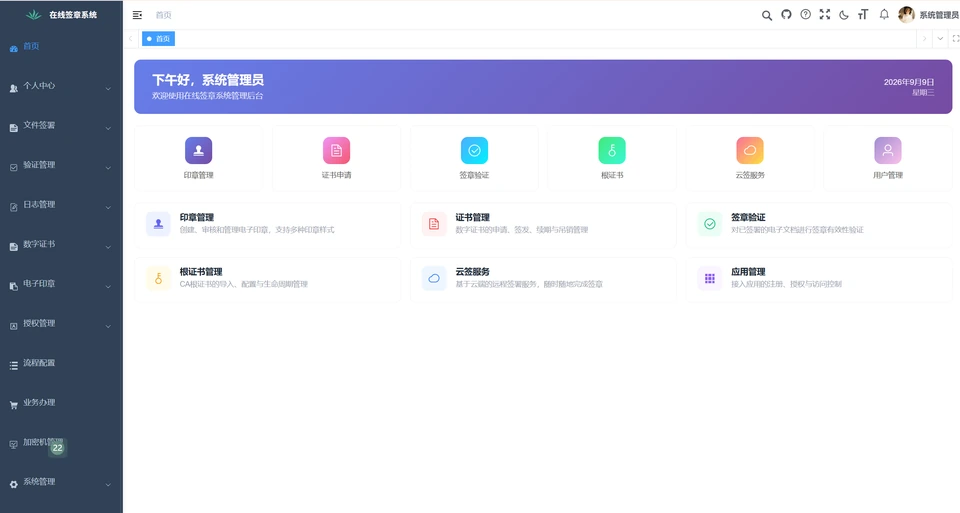Expand 日志管理 sidebar menu
Viewport: 960px width, 513px height.
61,205
